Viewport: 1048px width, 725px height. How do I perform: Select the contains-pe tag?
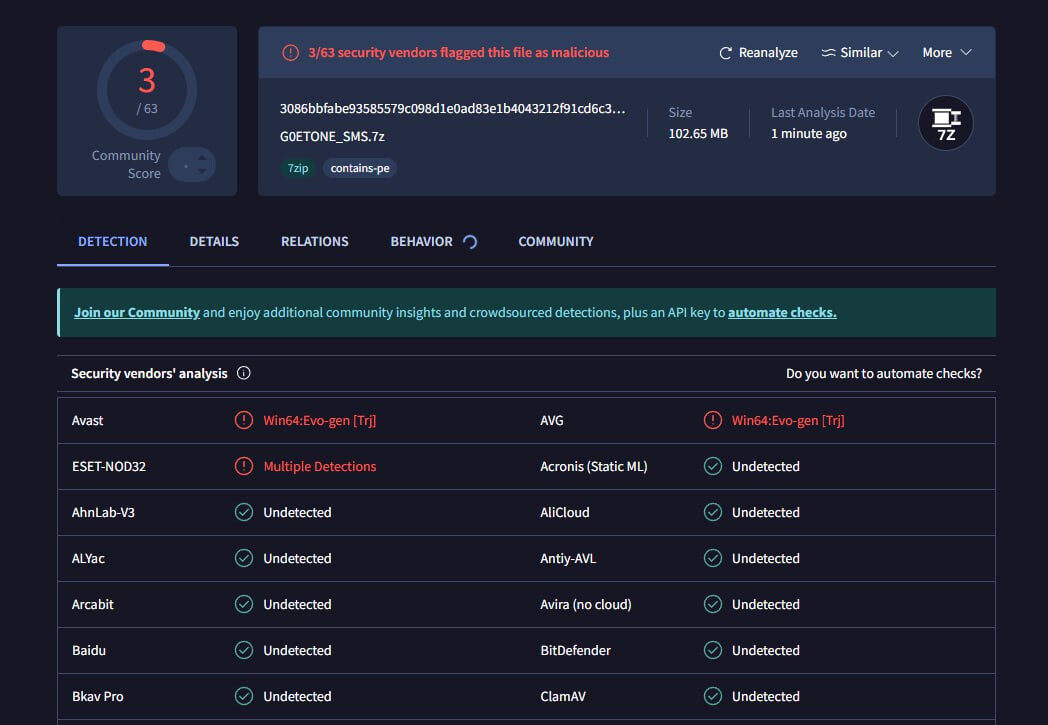click(x=360, y=168)
